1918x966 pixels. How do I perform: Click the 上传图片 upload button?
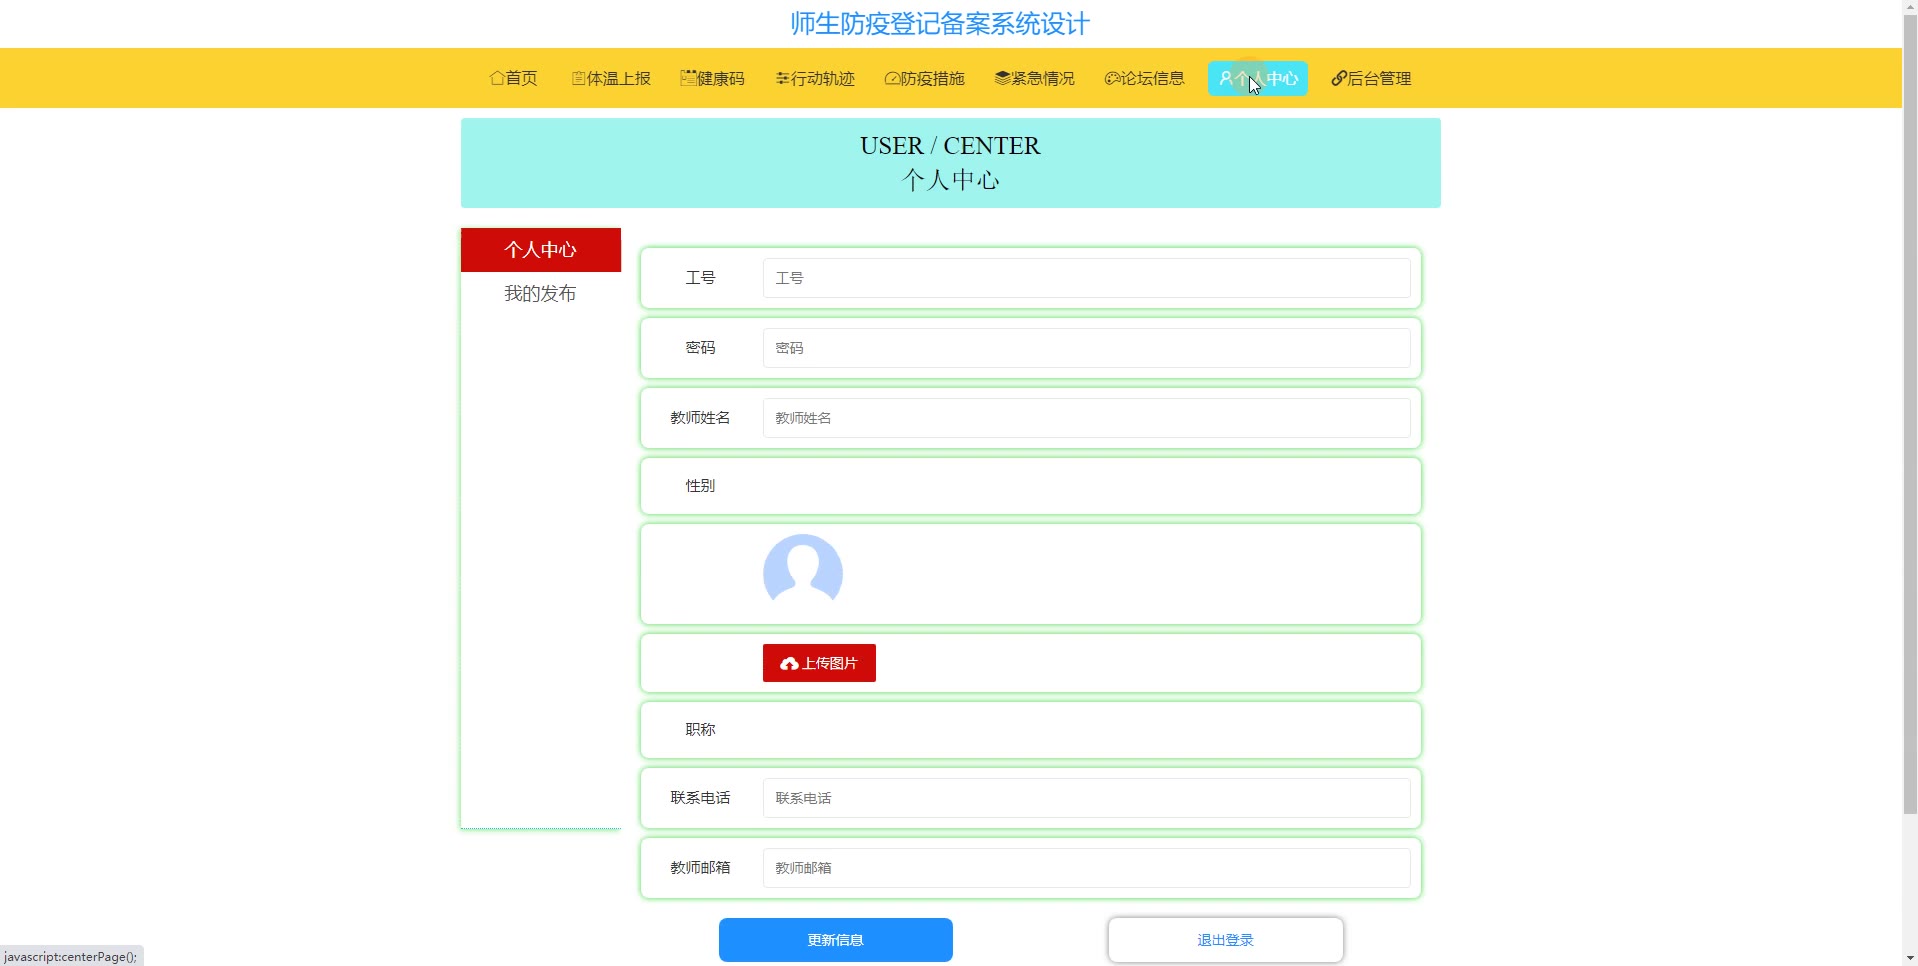click(819, 663)
